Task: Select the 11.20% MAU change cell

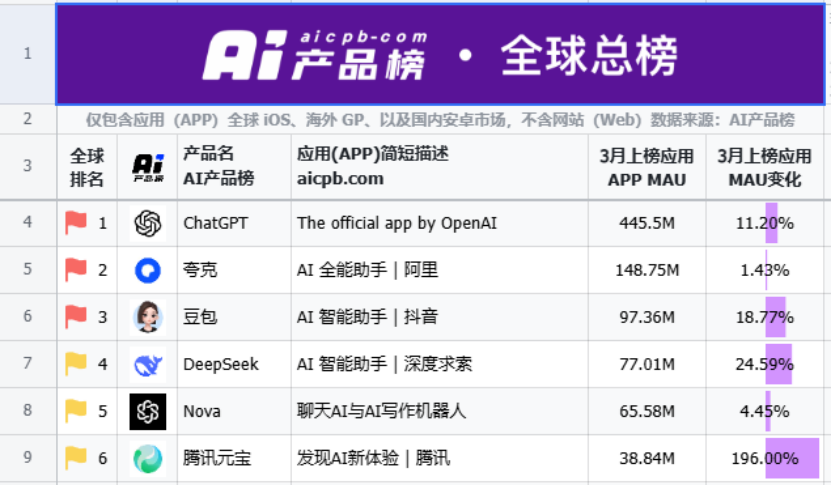Action: click(x=765, y=223)
